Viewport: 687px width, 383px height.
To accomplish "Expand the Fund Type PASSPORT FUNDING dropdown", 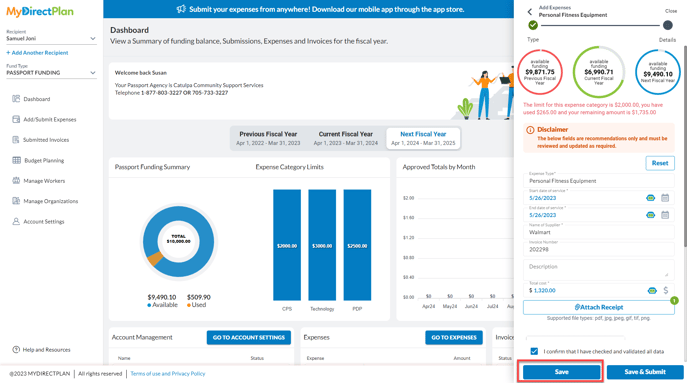I will (x=51, y=73).
